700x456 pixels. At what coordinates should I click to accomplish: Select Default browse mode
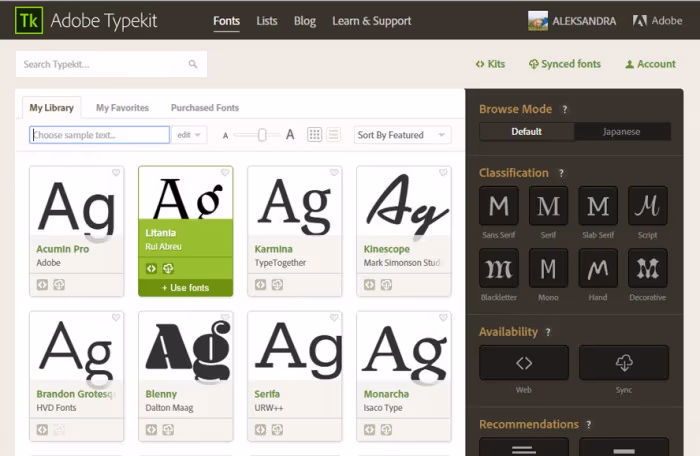(527, 132)
